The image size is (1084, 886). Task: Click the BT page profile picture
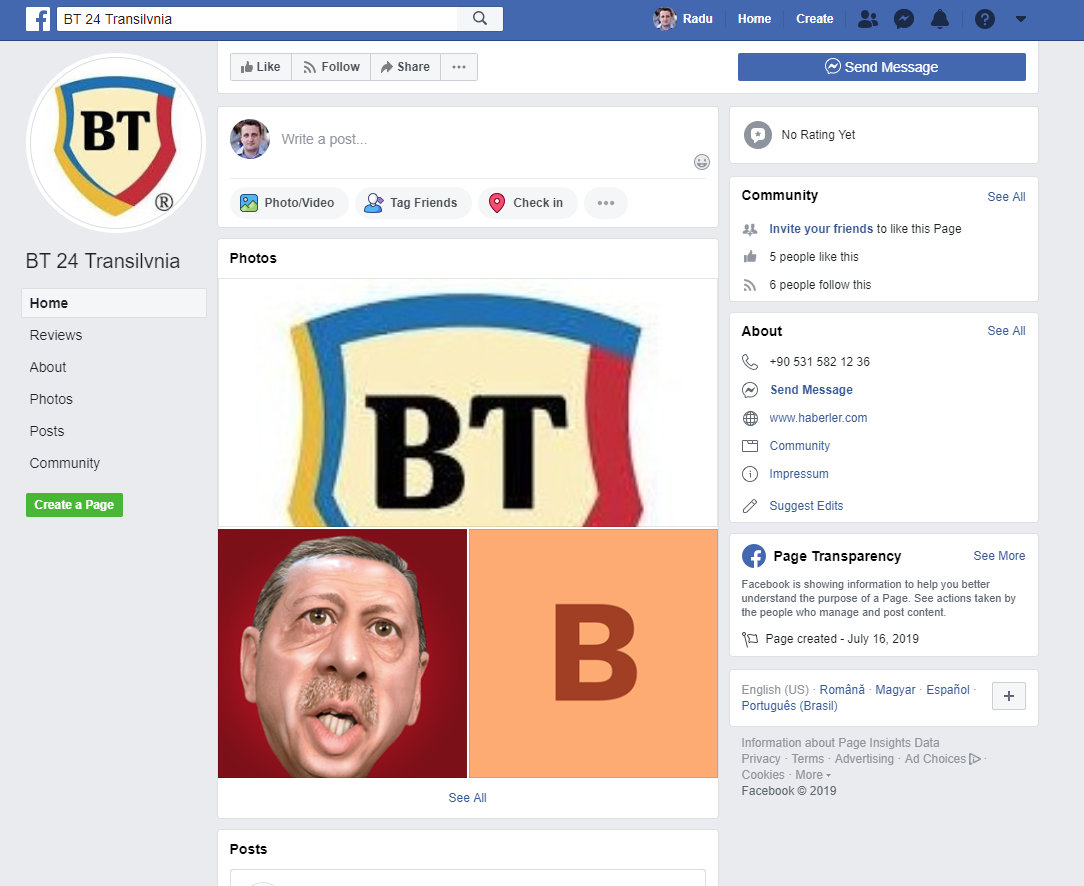tap(116, 143)
